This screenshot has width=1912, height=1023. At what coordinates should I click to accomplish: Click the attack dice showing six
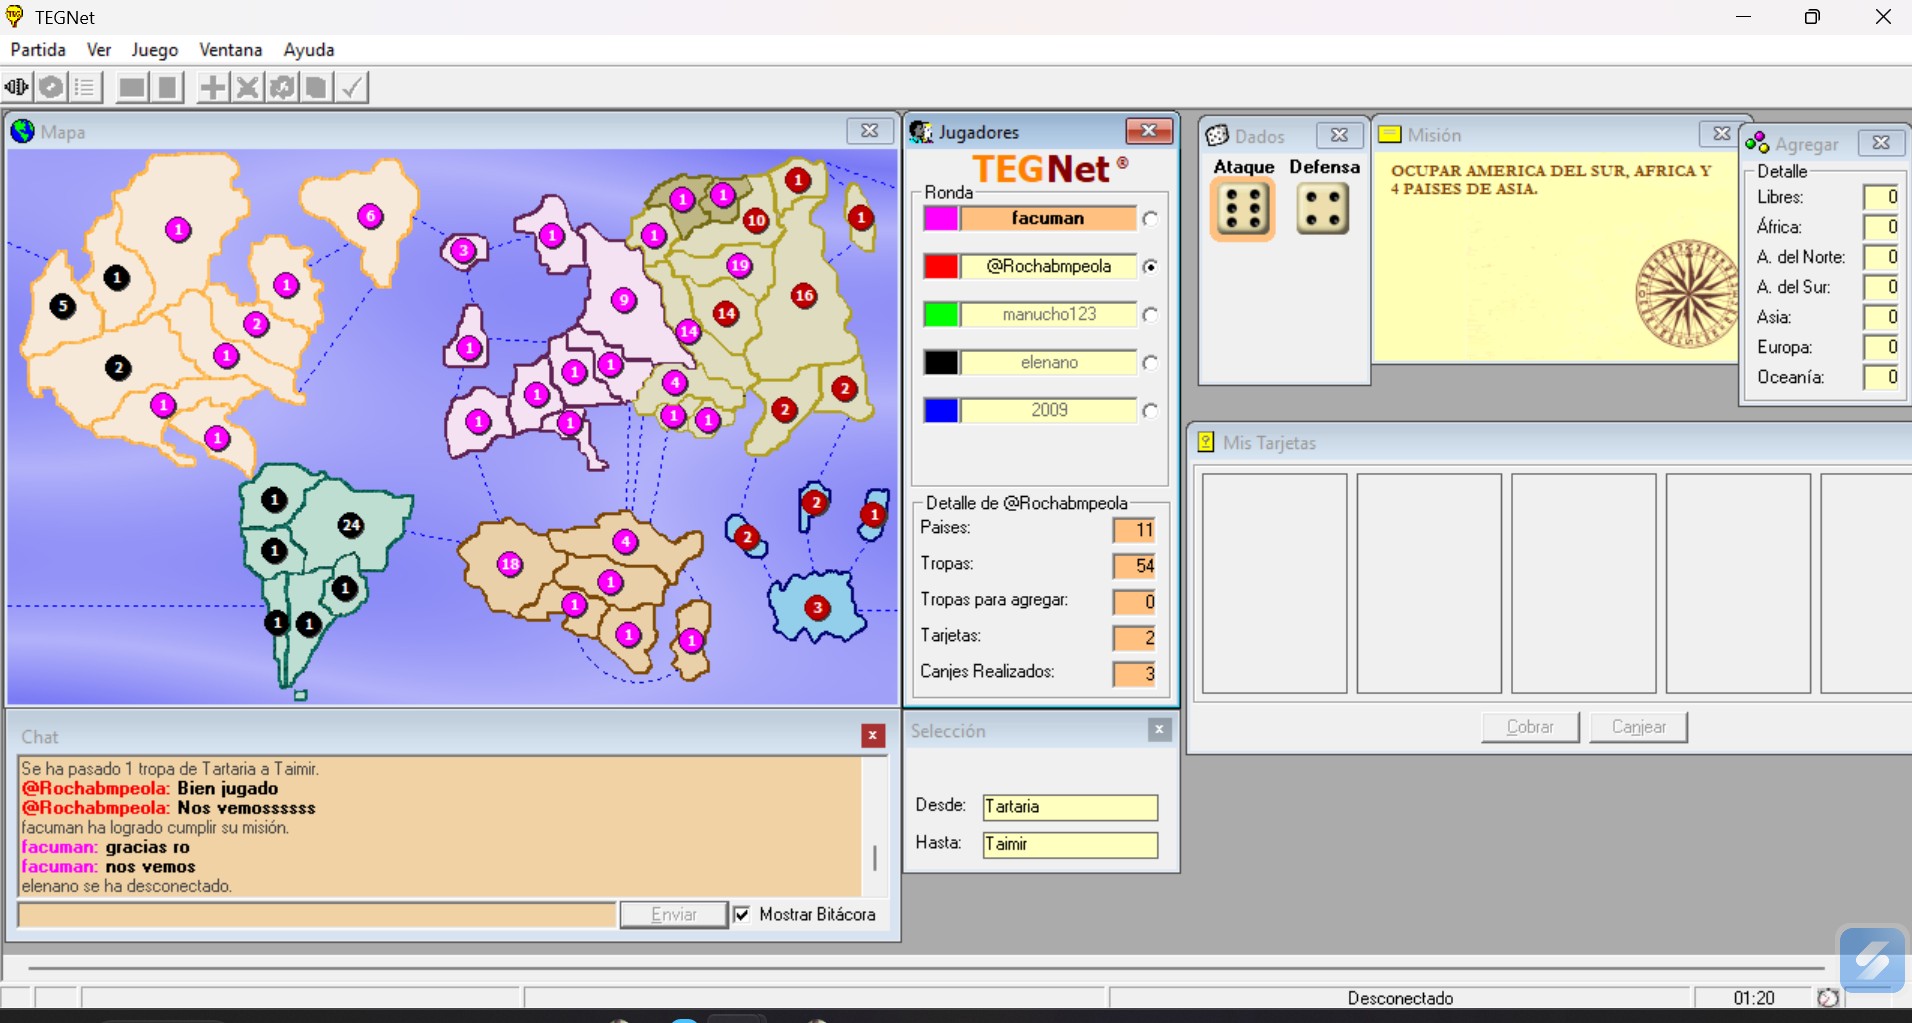(1243, 210)
